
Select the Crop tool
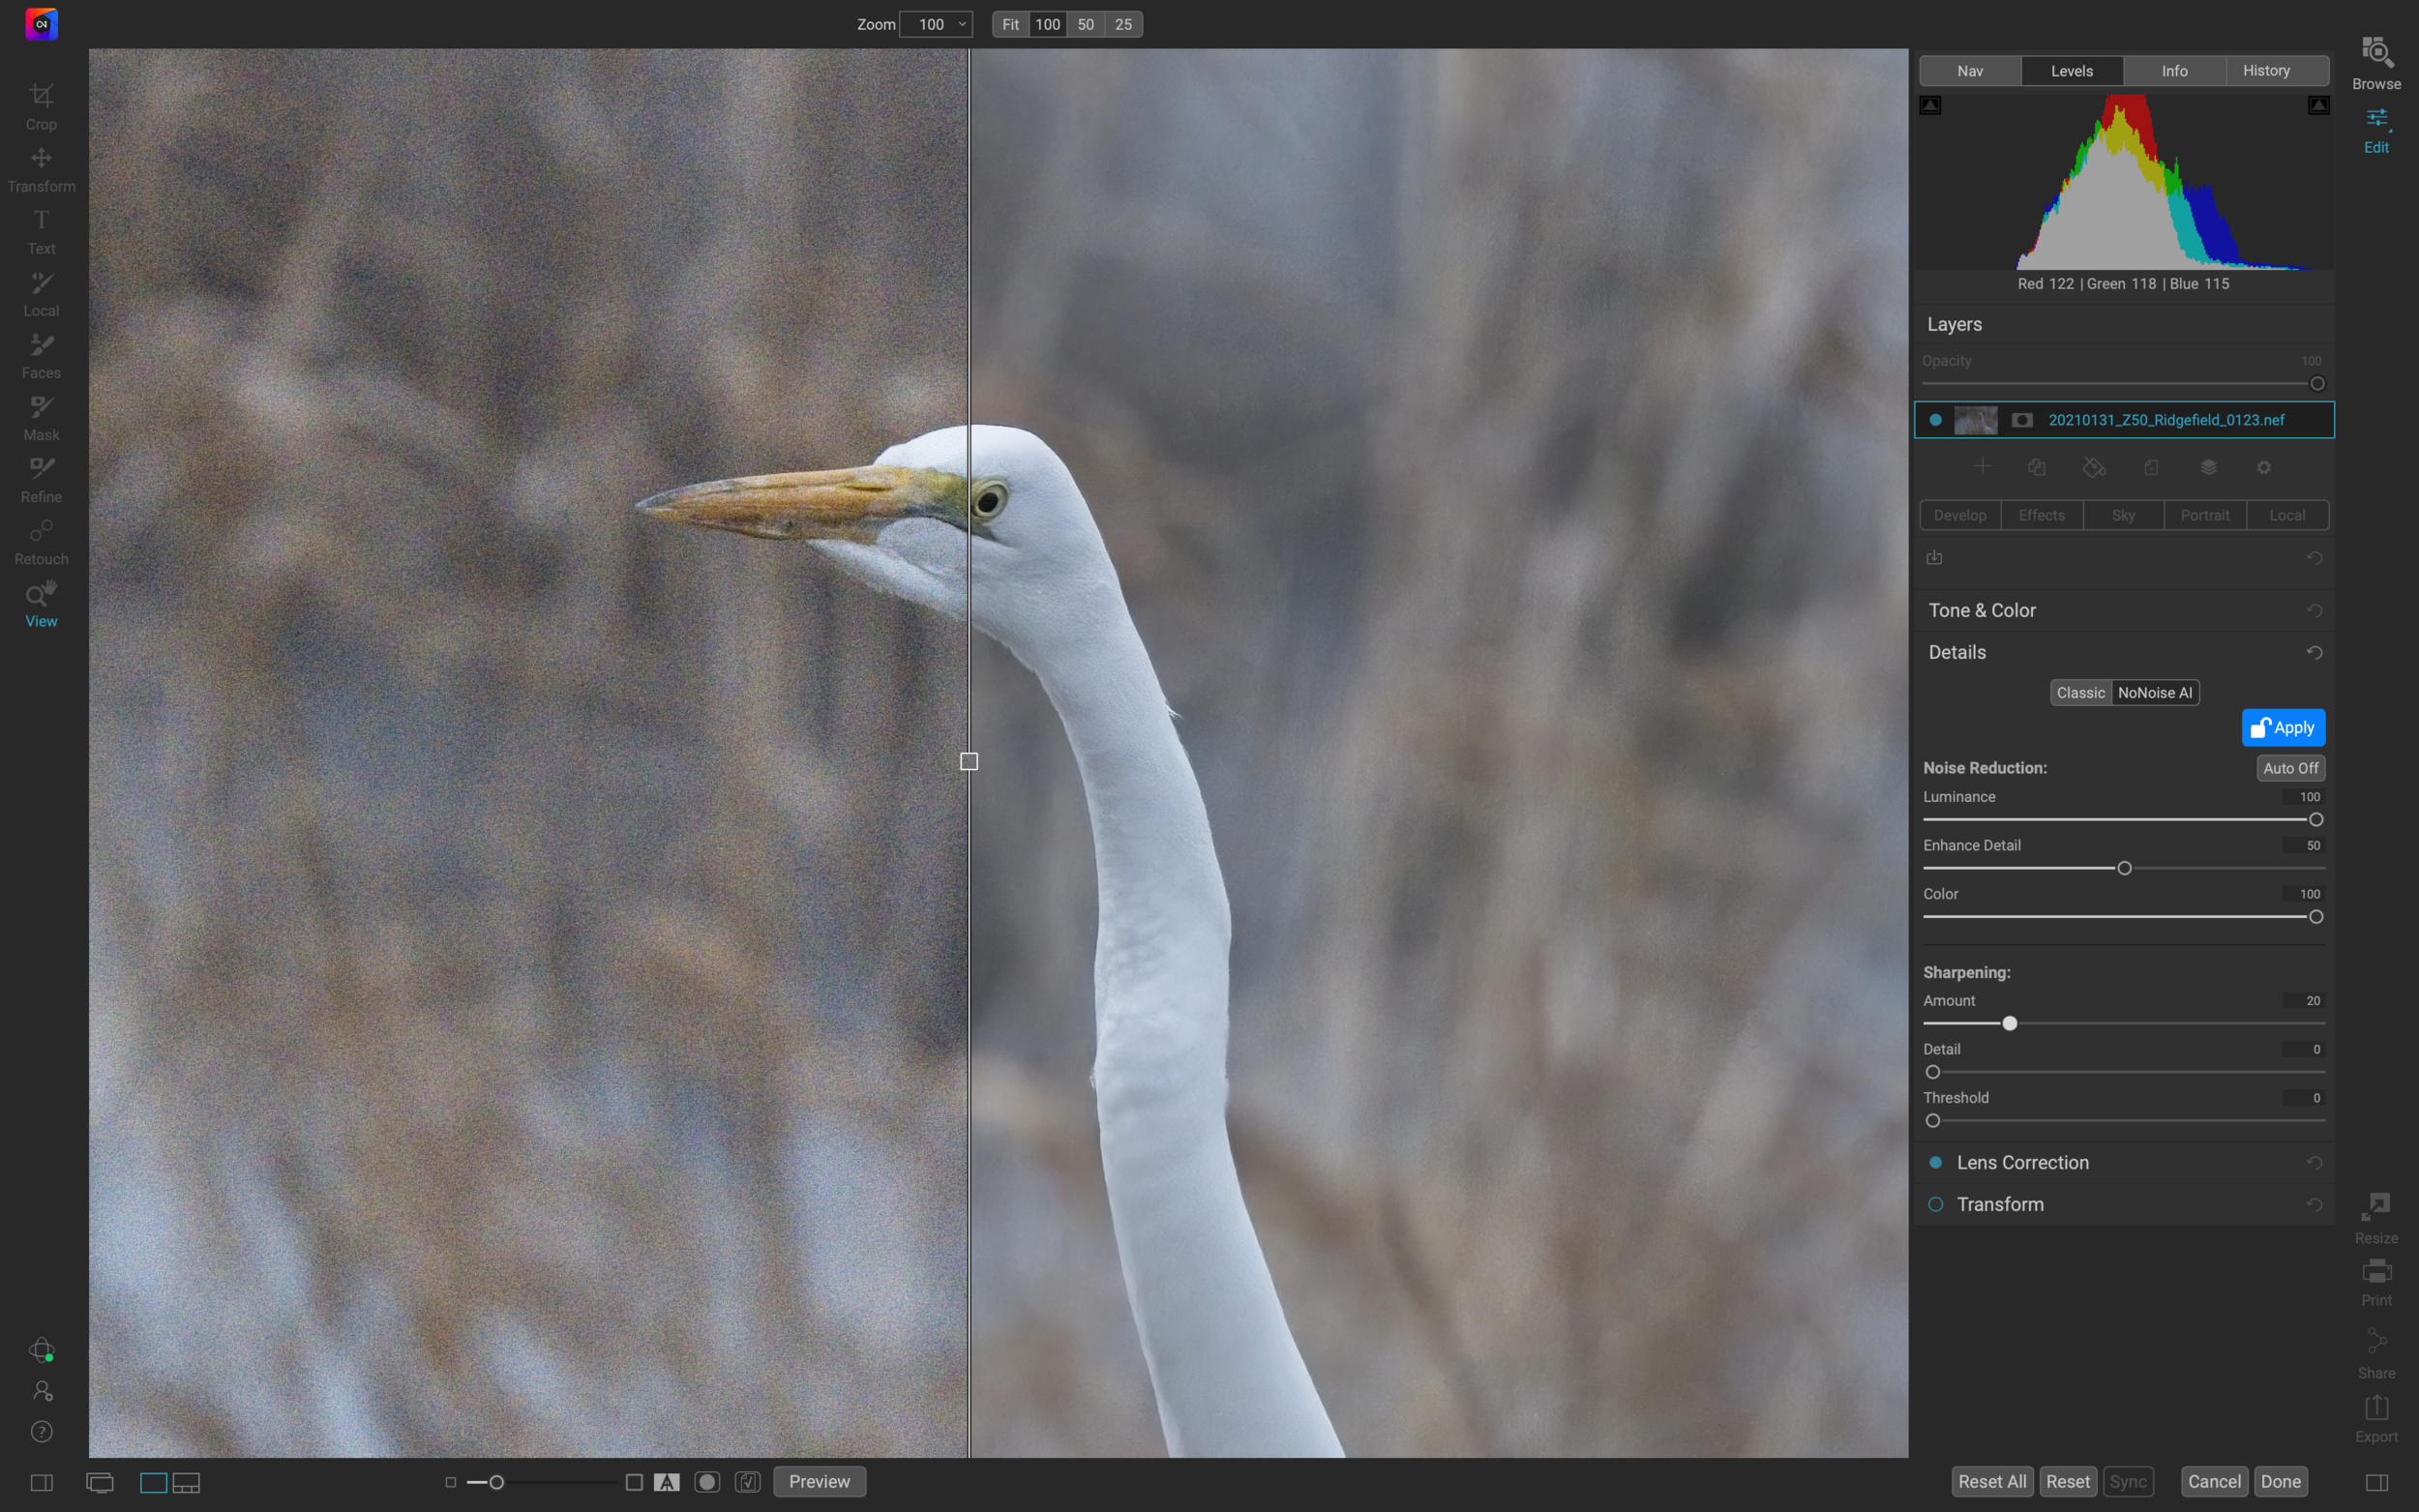click(41, 106)
